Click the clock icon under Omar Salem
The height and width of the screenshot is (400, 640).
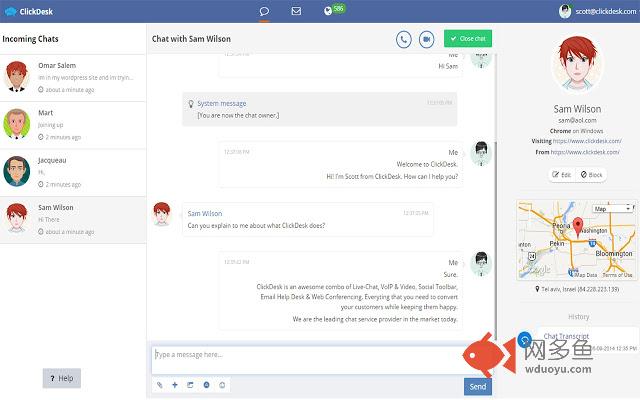41,89
